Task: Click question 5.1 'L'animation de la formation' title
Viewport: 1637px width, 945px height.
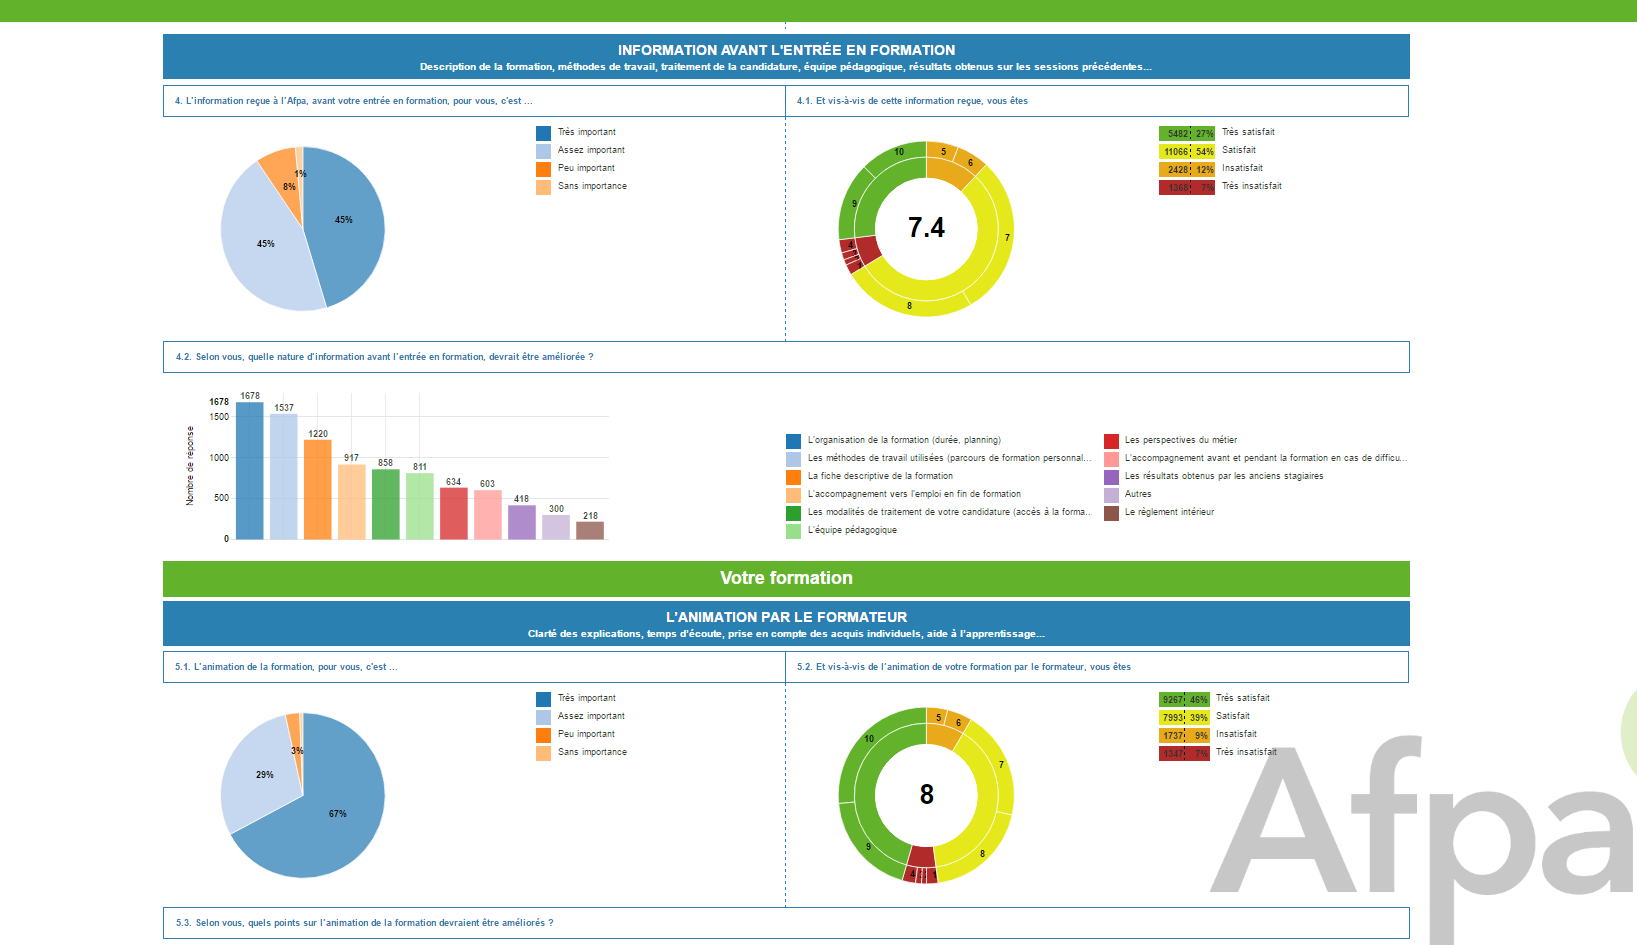Action: coord(286,667)
